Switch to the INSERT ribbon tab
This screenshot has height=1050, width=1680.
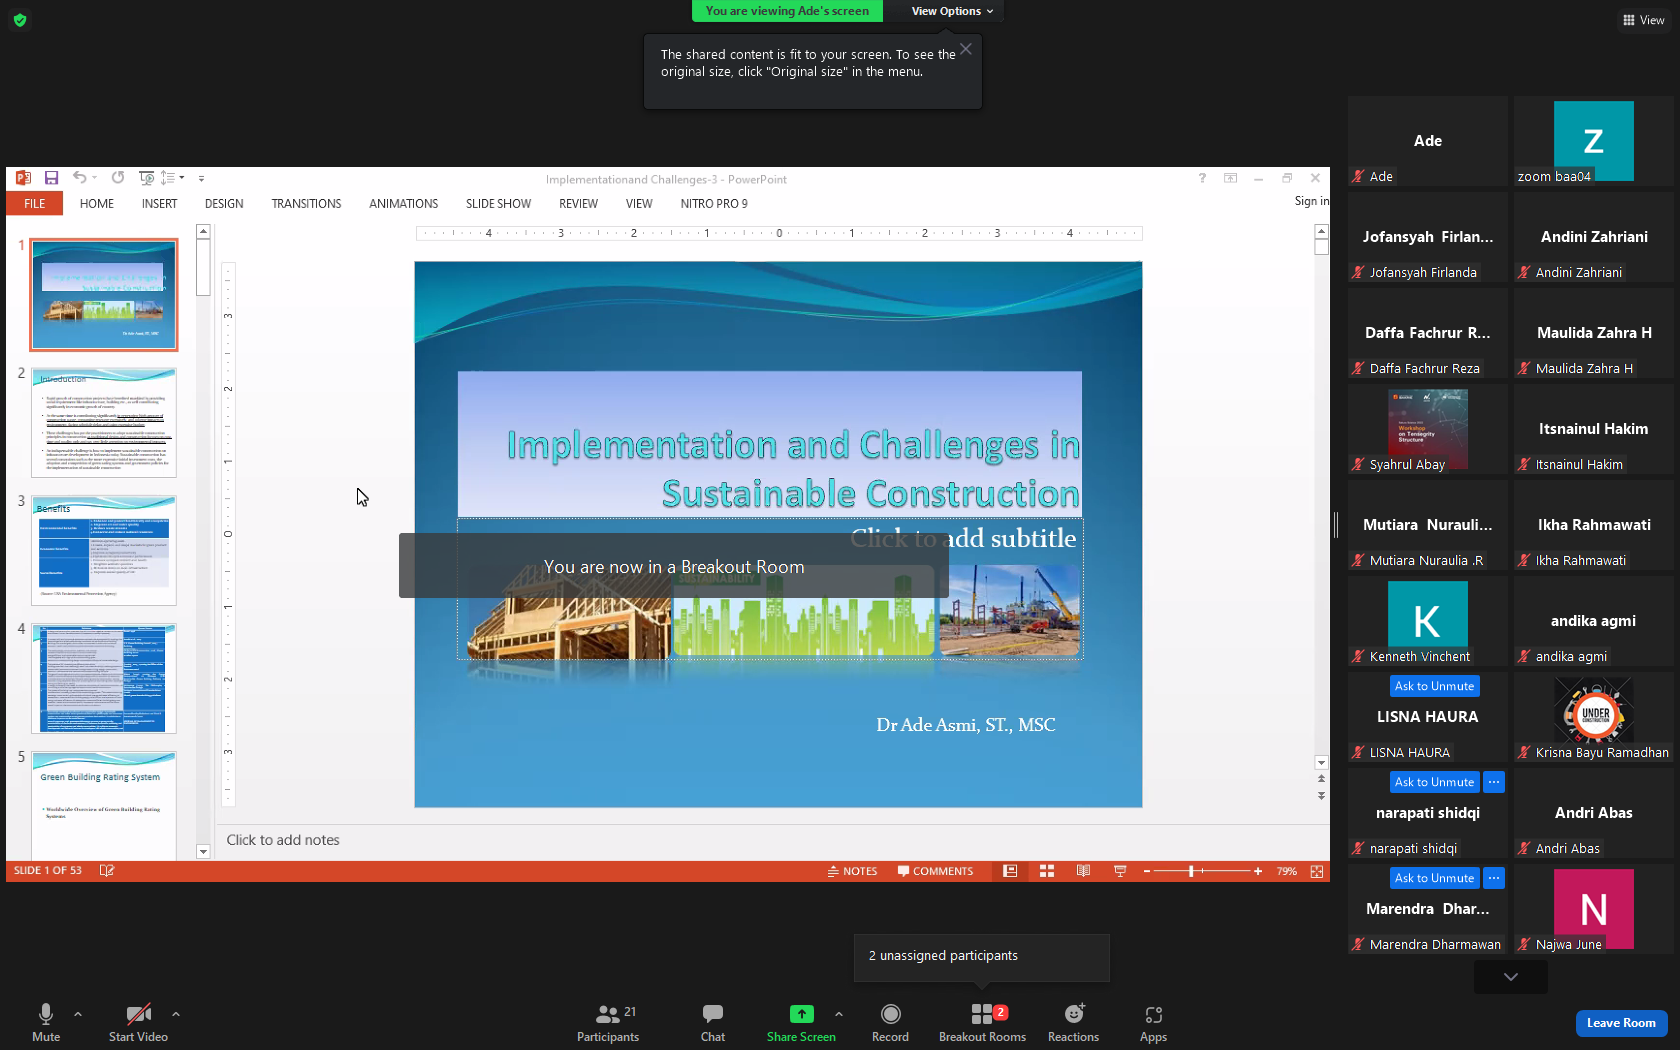click(159, 203)
